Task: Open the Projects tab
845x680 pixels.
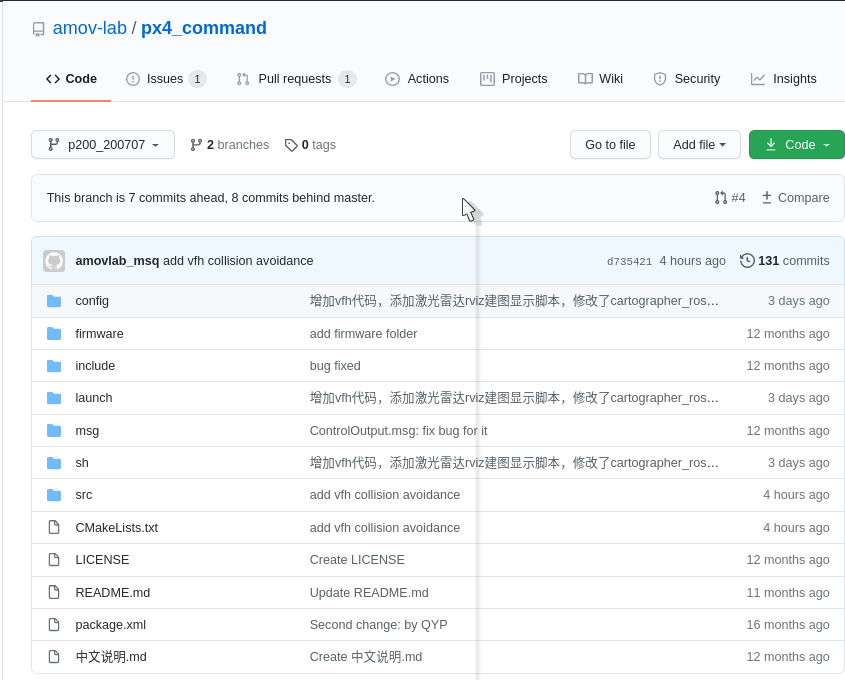Action: click(513, 79)
